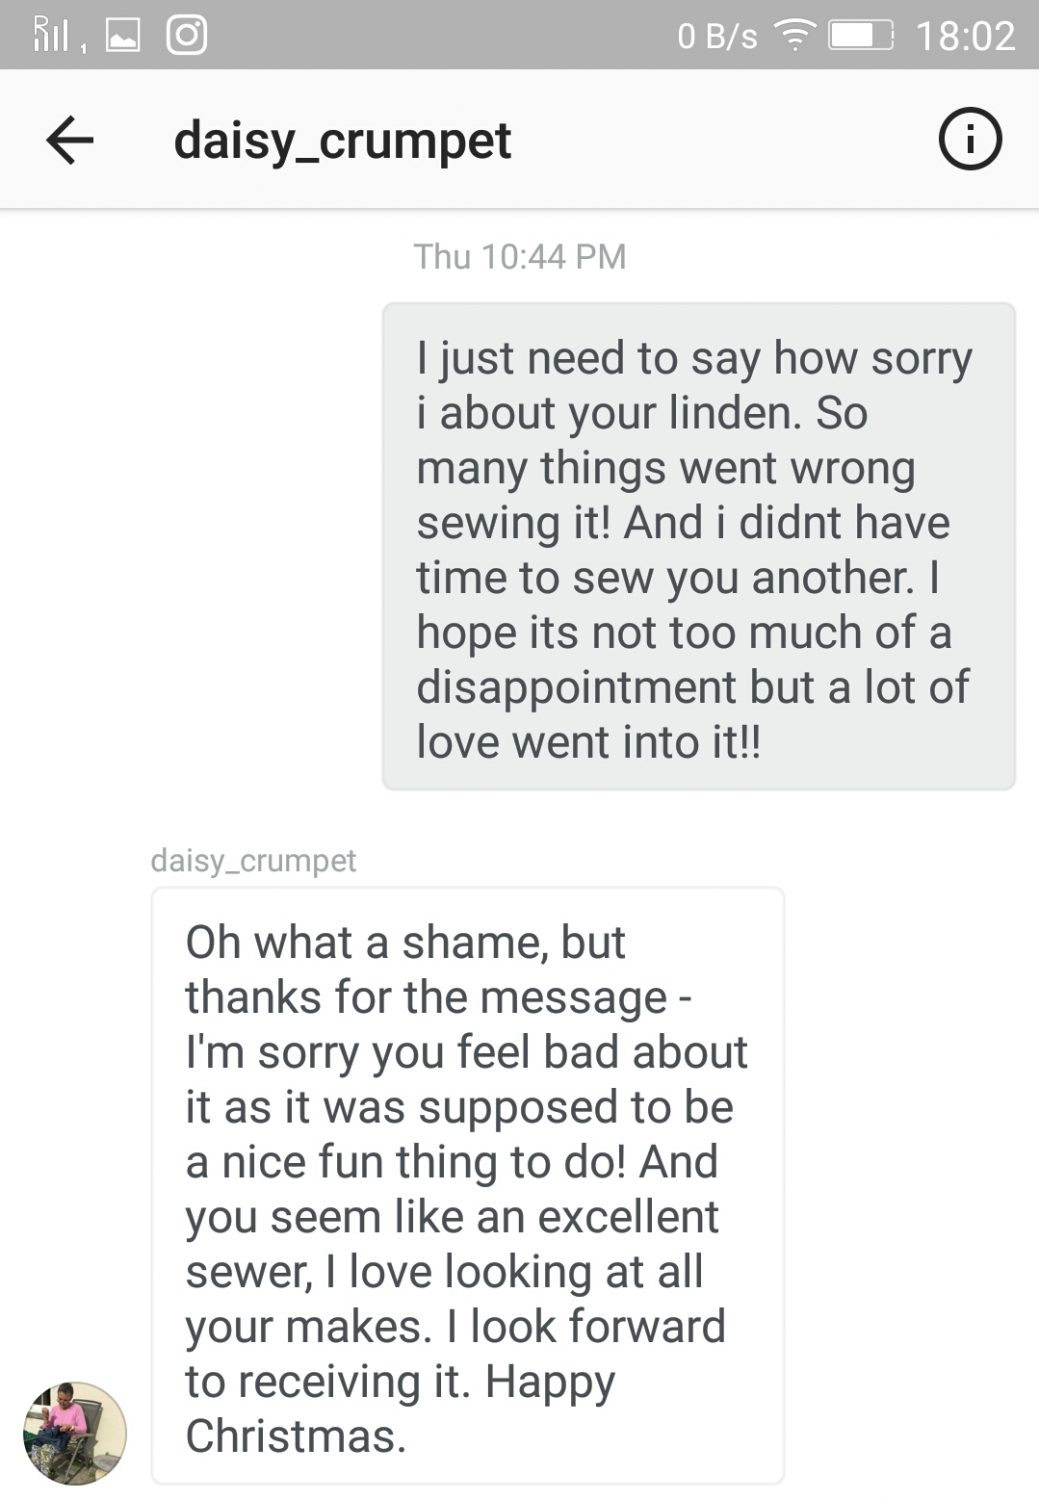Screen dimensions: 1039x1500
Task: Tap the picture notification icon in status bar
Action: 123,37
